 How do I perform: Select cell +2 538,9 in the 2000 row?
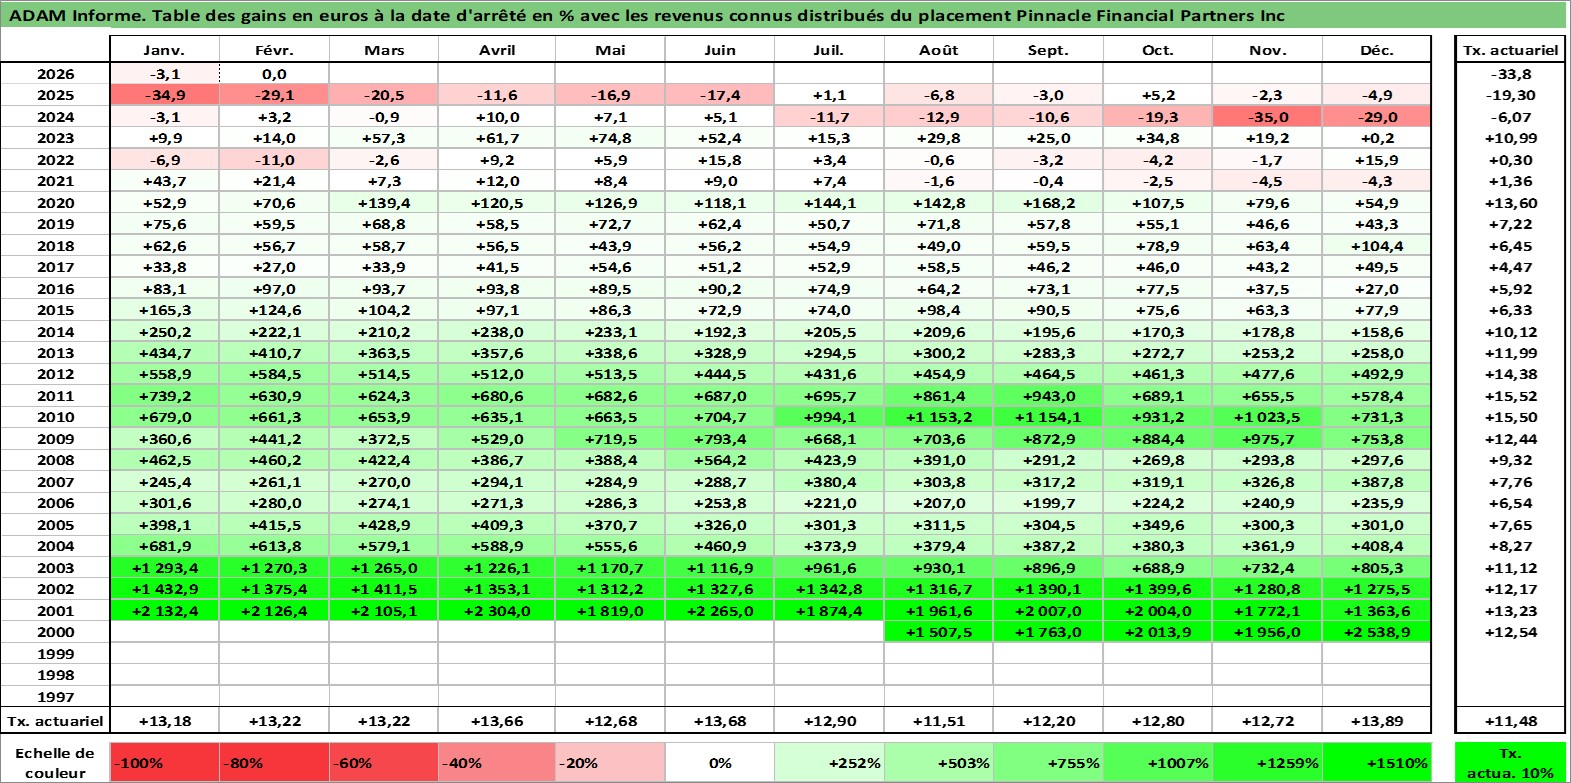coord(1376,632)
